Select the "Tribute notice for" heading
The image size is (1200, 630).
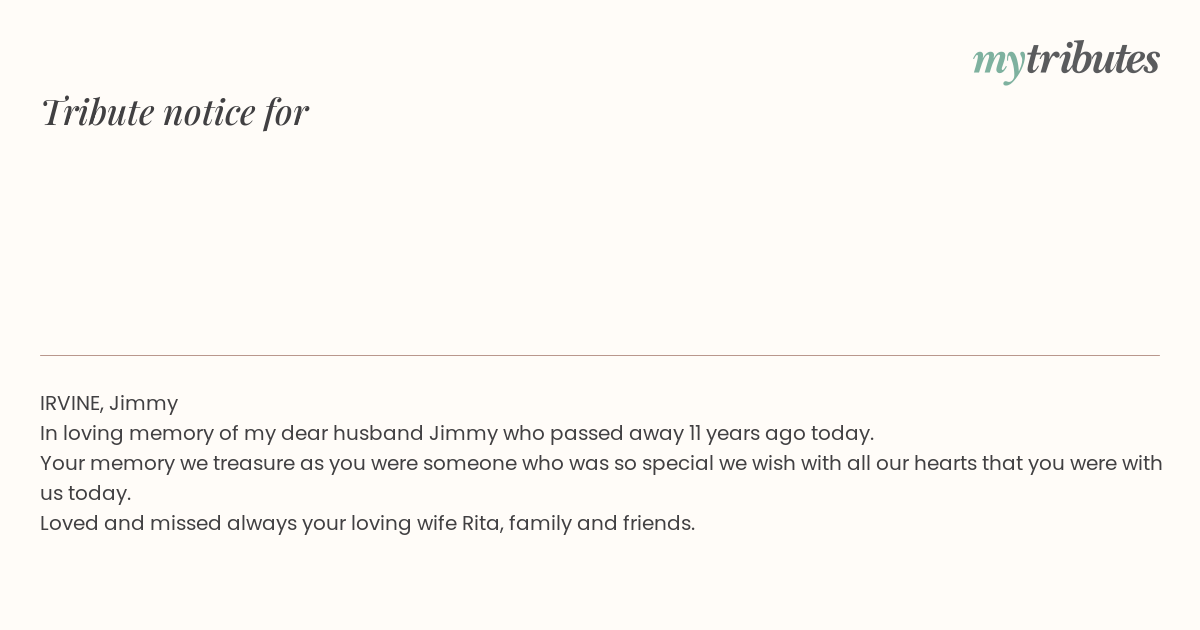click(x=174, y=112)
